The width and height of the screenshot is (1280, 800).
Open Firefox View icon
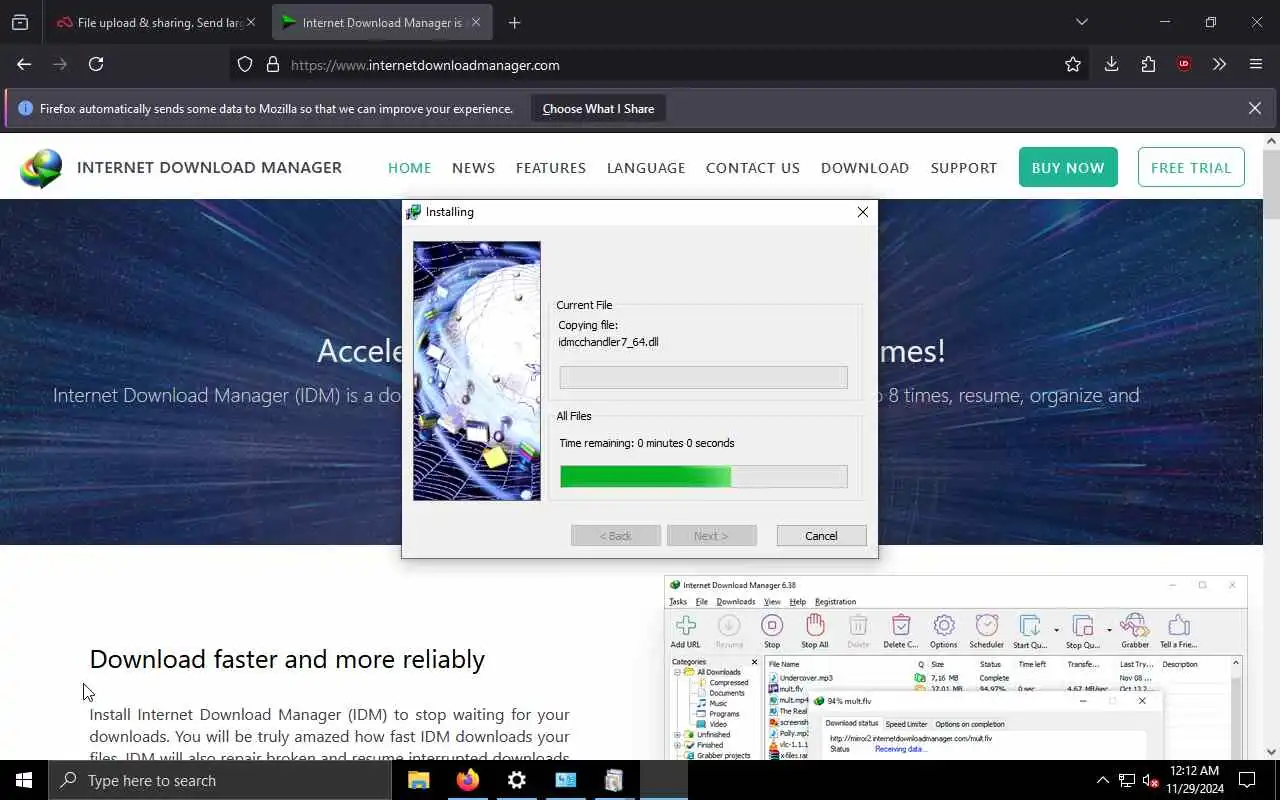(20, 22)
